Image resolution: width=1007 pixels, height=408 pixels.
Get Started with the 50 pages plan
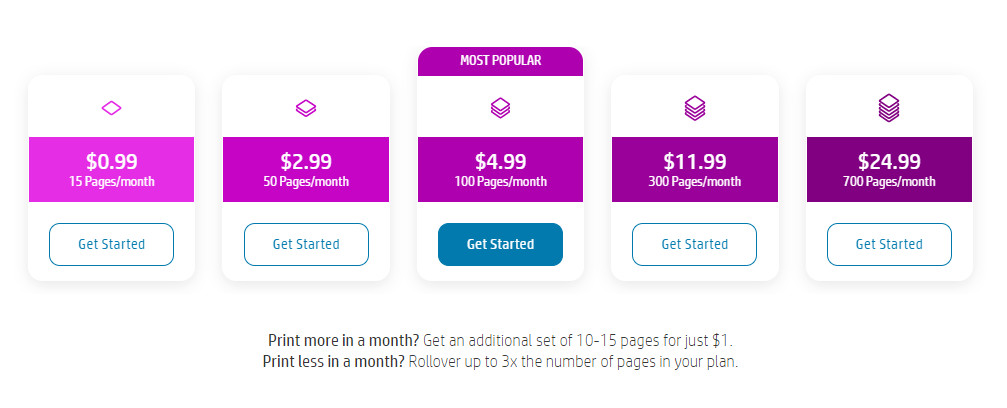(x=306, y=244)
